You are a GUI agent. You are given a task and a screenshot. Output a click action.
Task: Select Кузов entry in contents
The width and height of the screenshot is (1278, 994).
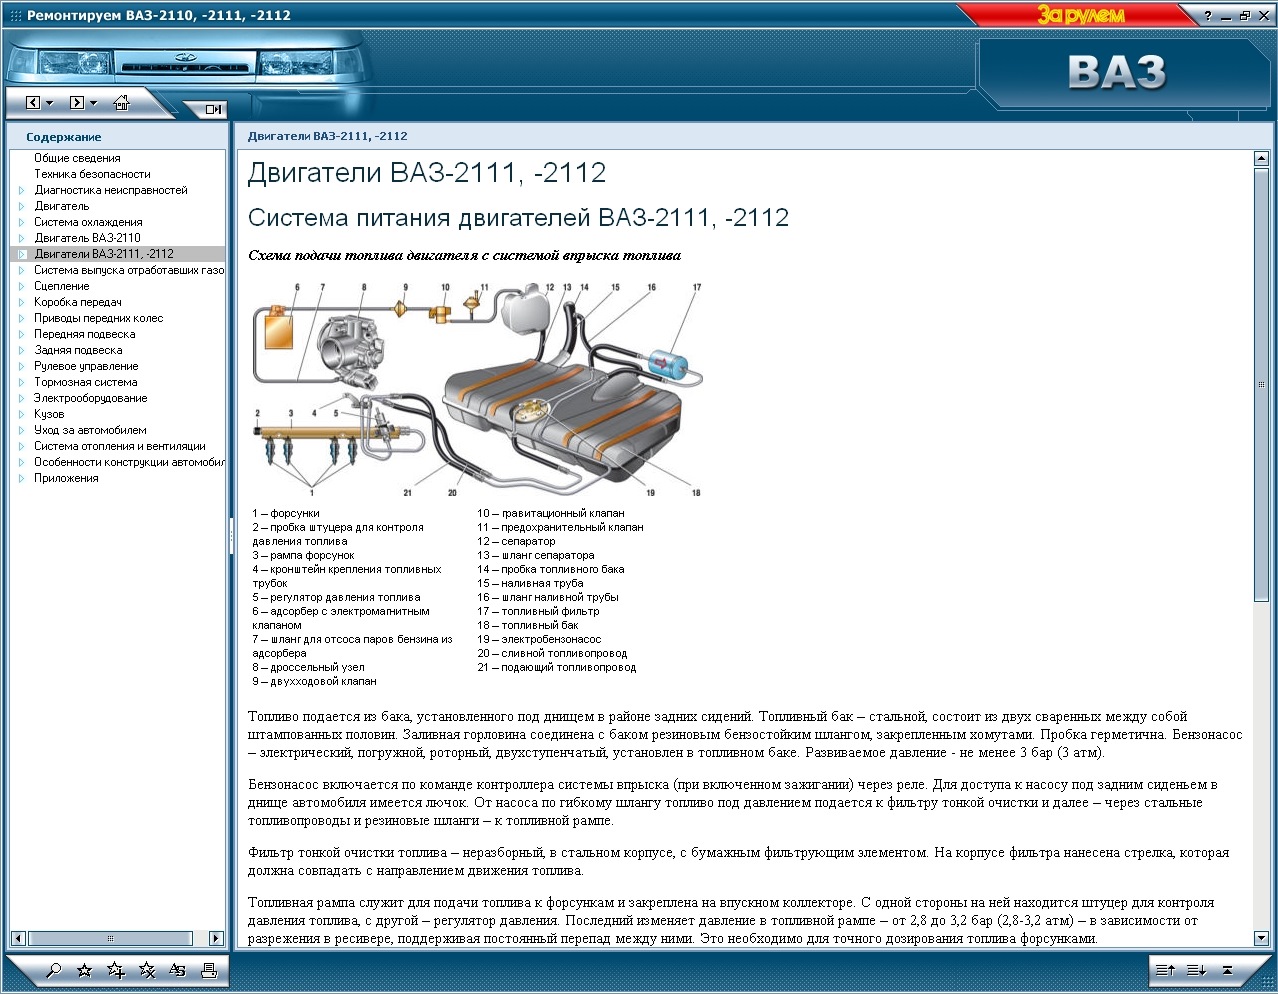click(49, 414)
